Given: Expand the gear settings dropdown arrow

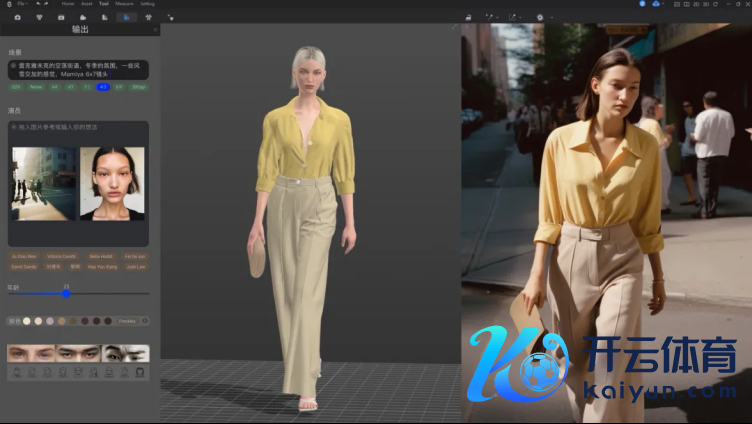Looking at the screenshot, I should [x=549, y=17].
